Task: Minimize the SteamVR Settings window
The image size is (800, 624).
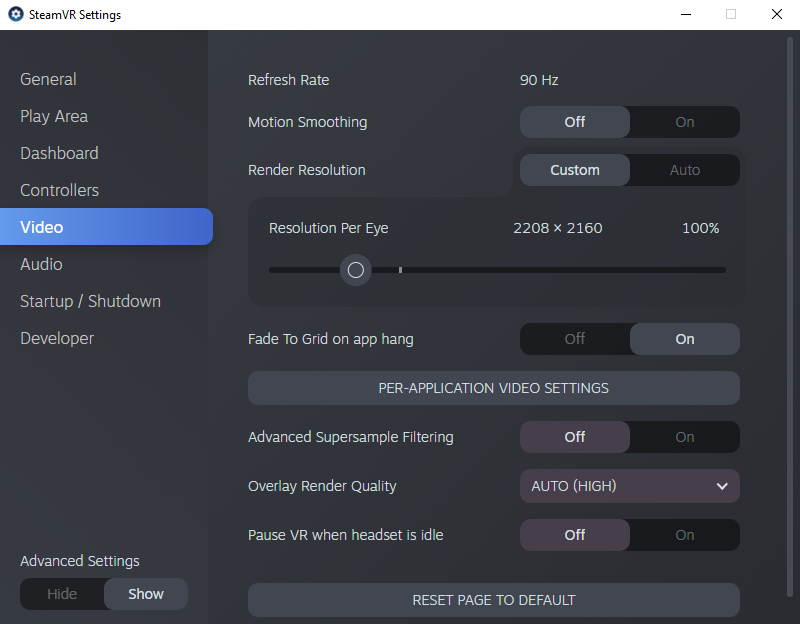Action: point(686,14)
